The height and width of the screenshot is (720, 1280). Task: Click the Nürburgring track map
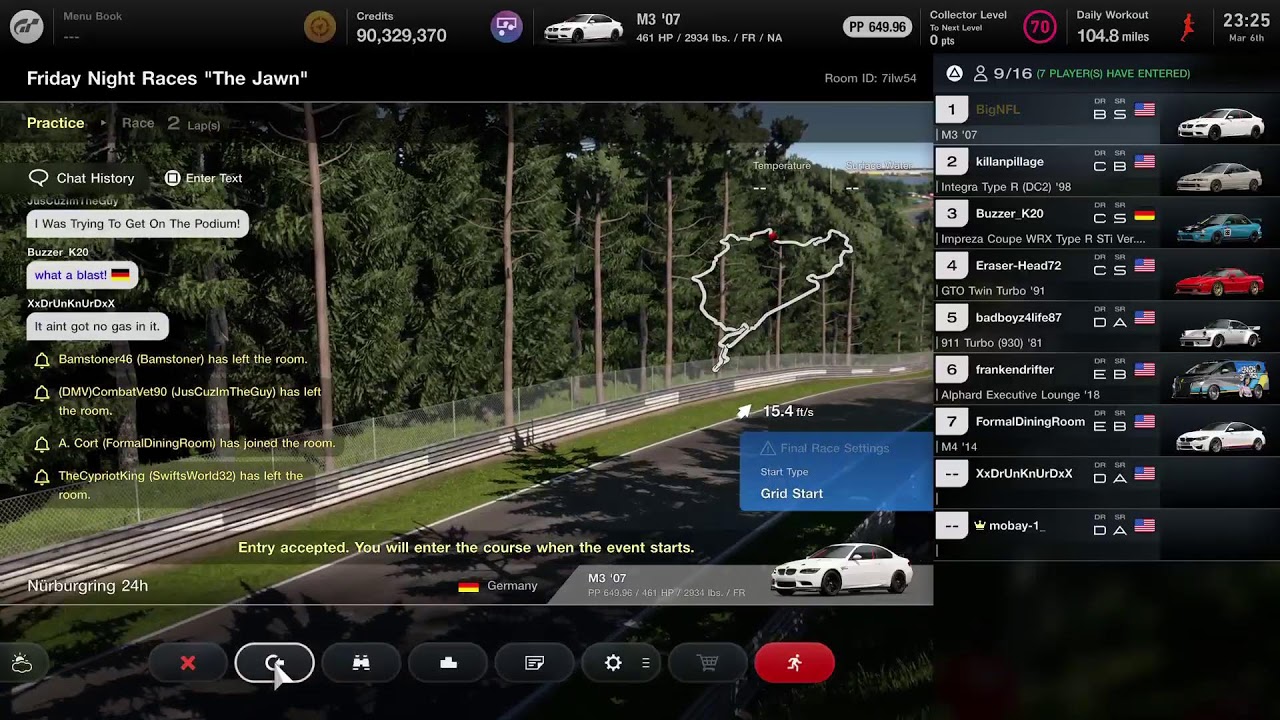pos(772,298)
